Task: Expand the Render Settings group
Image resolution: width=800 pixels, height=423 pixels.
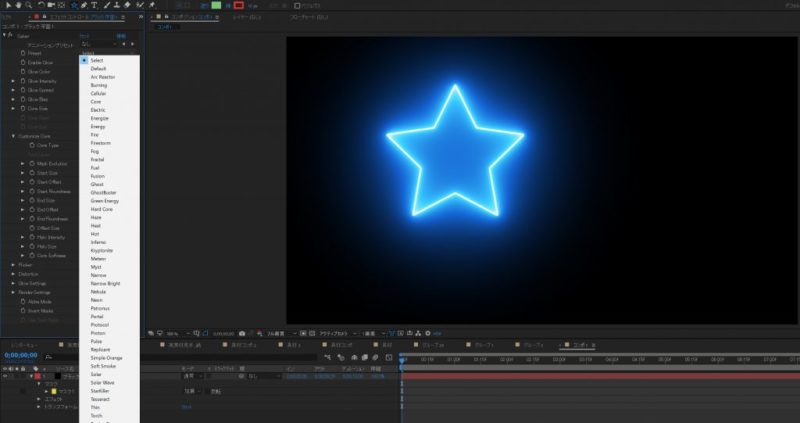Action: click(x=12, y=292)
